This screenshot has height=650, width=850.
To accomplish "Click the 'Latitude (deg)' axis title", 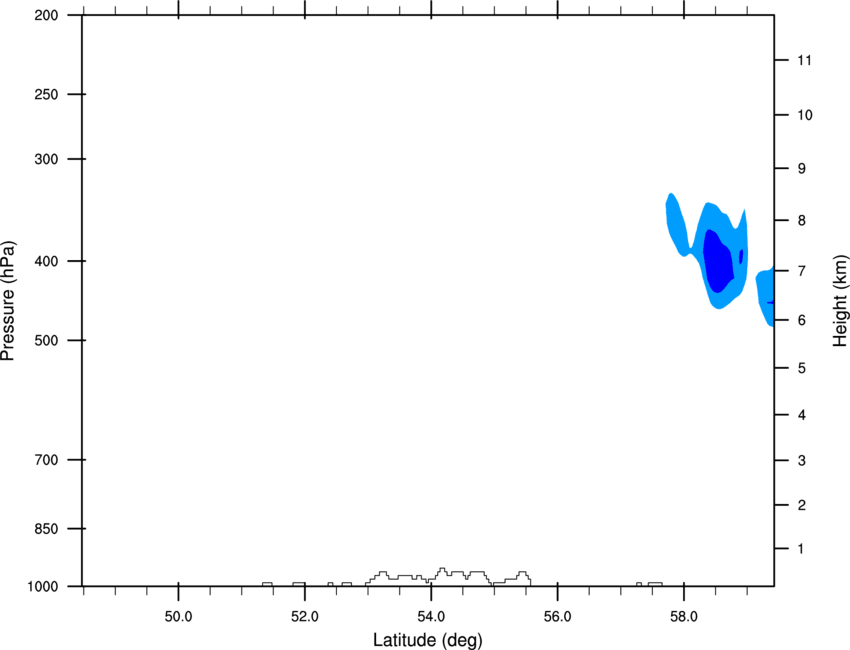I will tap(428, 640).
